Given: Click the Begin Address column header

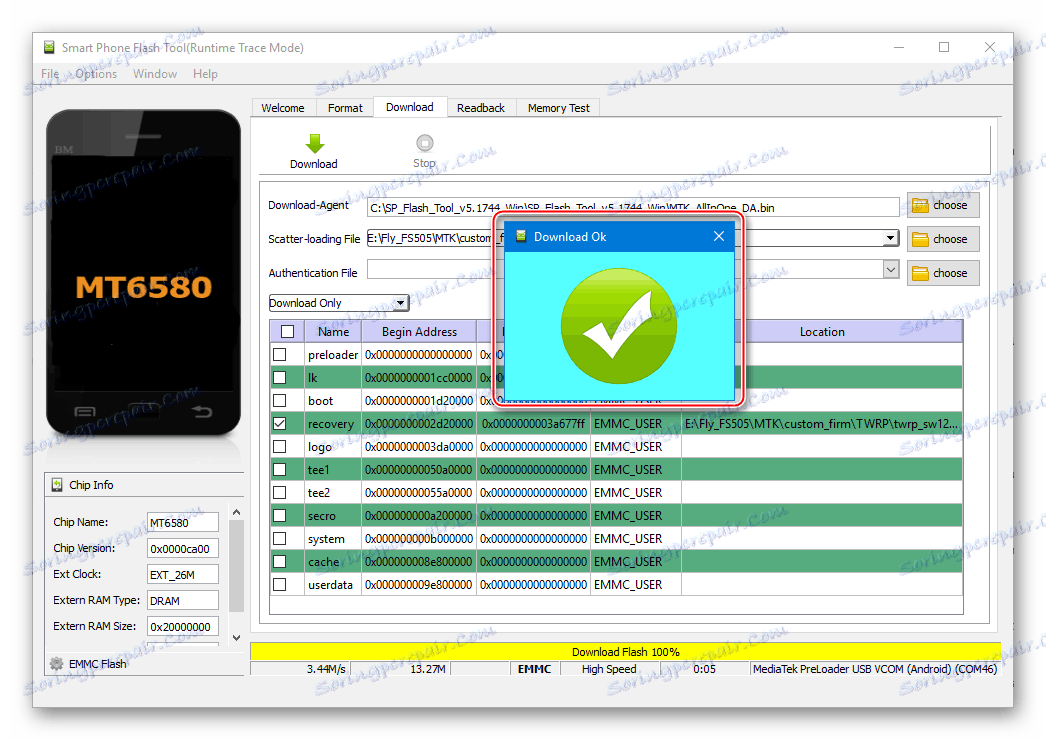Looking at the screenshot, I should point(419,332).
